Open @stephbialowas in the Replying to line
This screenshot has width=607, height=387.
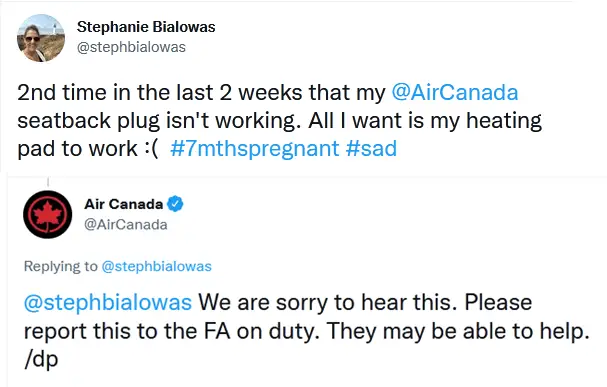pos(156,266)
